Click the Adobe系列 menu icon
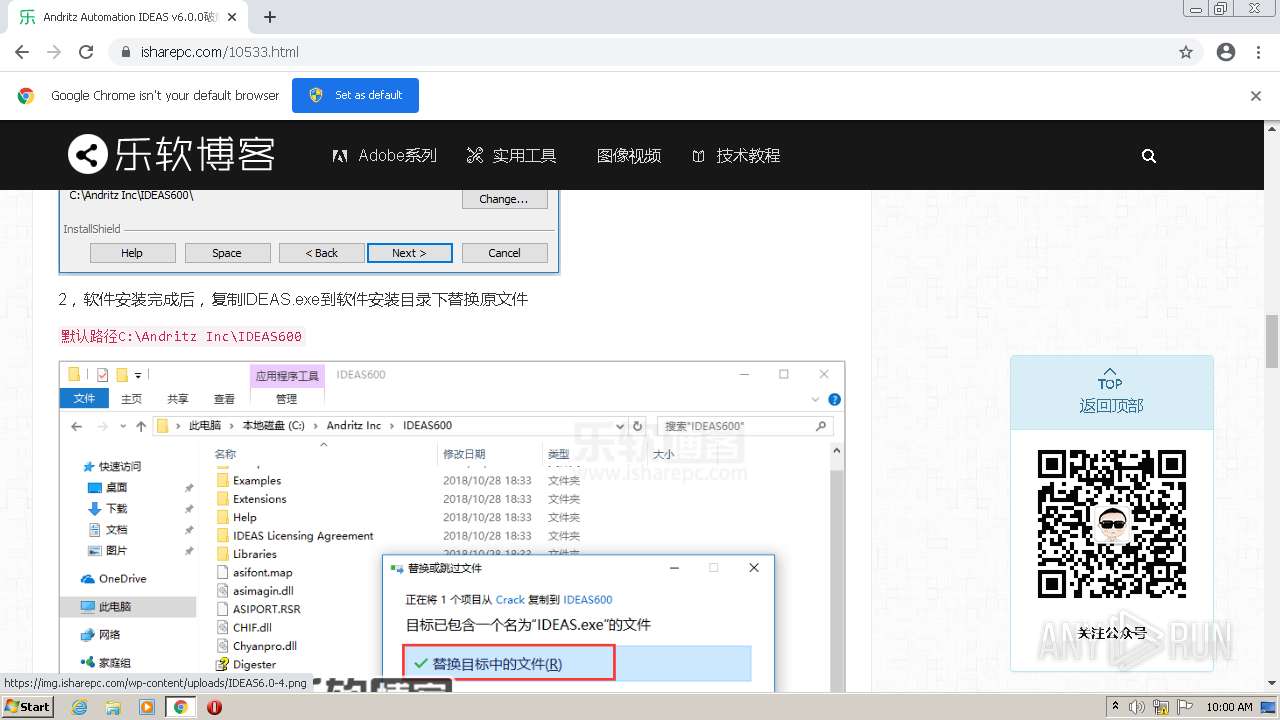The width and height of the screenshot is (1280, 720). tap(340, 156)
